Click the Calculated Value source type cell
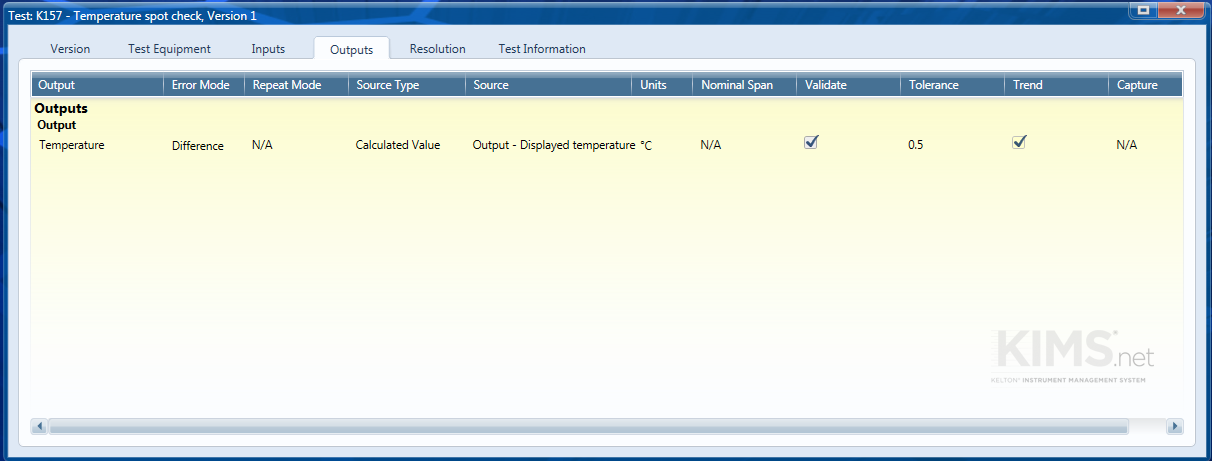1212x461 pixels. click(398, 145)
